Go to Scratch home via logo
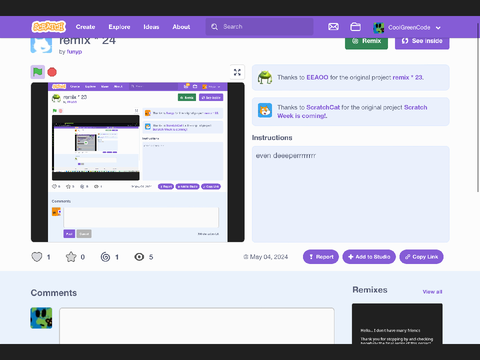The image size is (480, 360). click(49, 27)
